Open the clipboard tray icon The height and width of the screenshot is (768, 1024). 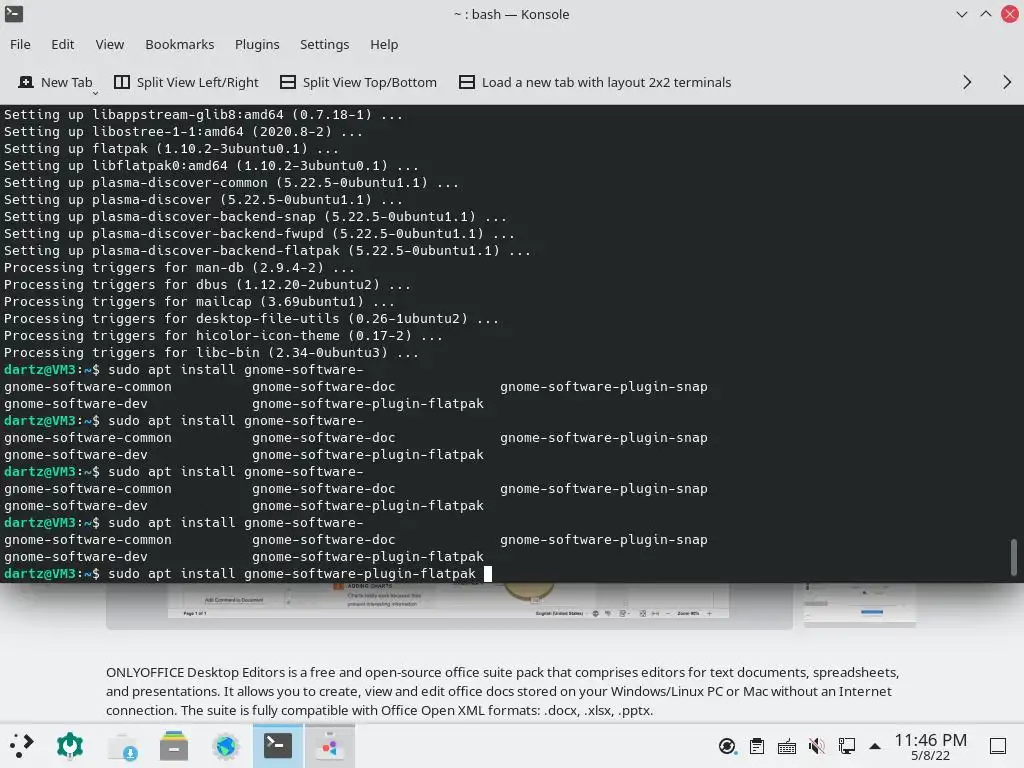pos(757,746)
